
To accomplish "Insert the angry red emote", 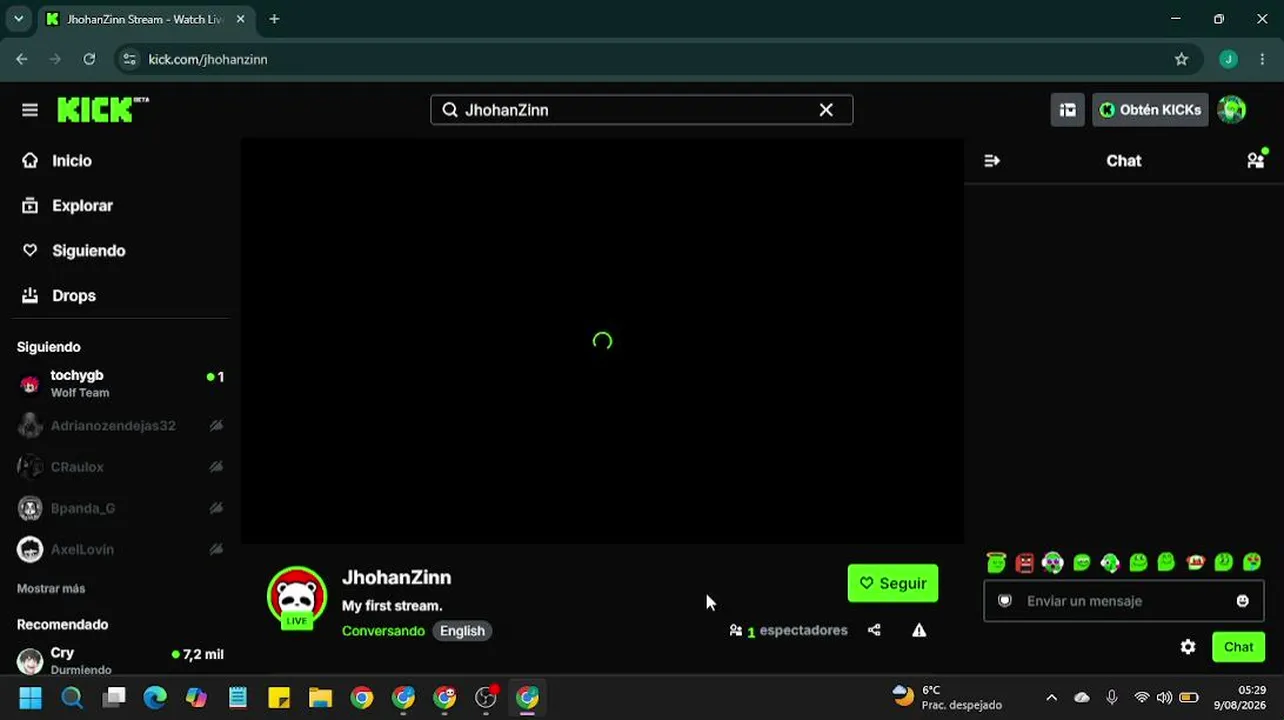I will pos(1024,563).
